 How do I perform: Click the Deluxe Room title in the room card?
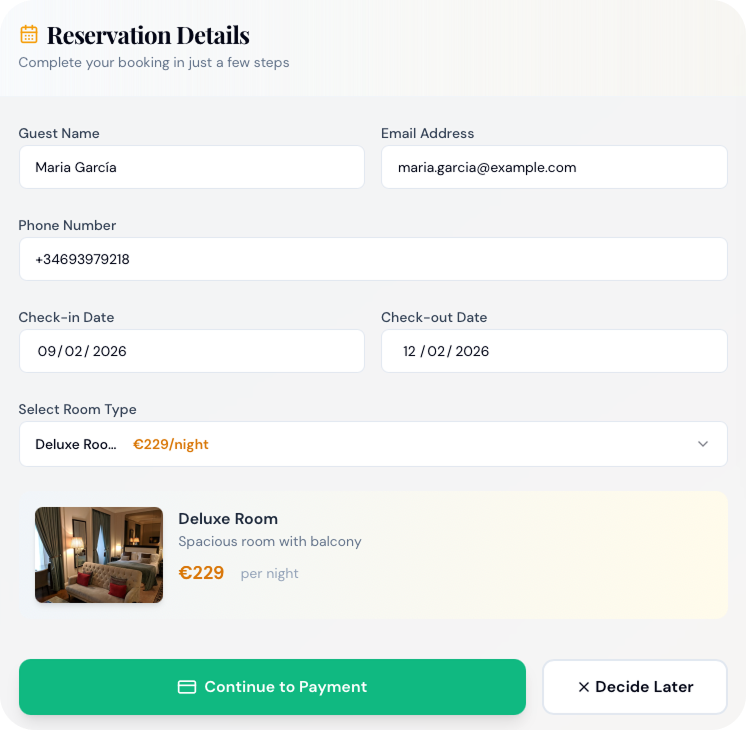click(228, 519)
